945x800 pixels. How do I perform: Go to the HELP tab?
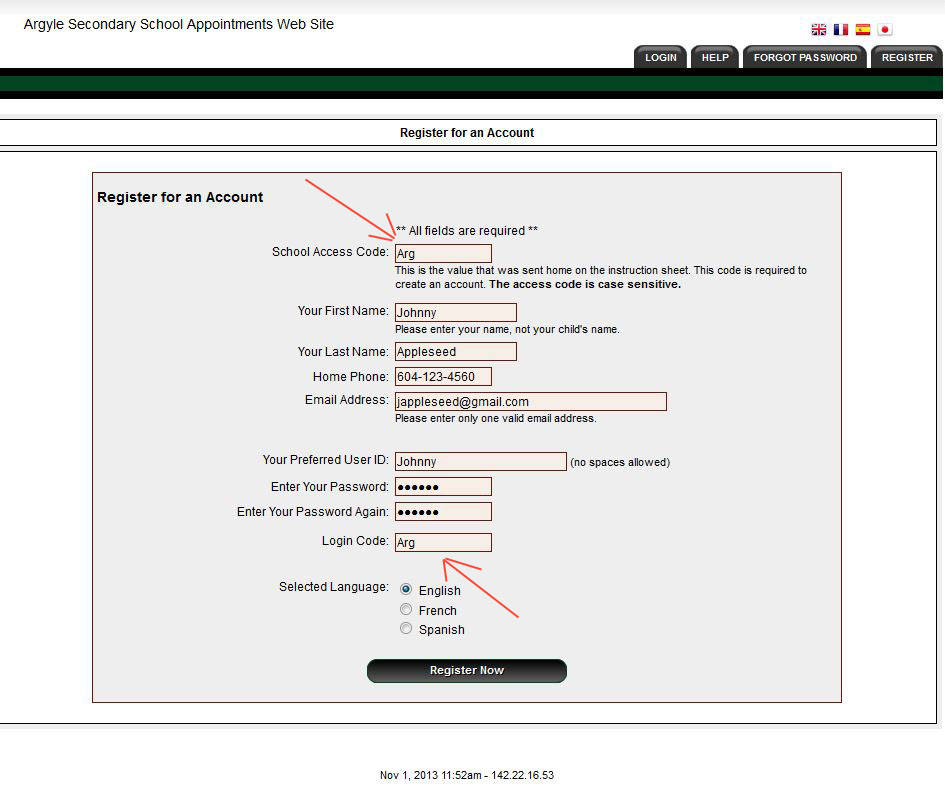click(x=715, y=58)
